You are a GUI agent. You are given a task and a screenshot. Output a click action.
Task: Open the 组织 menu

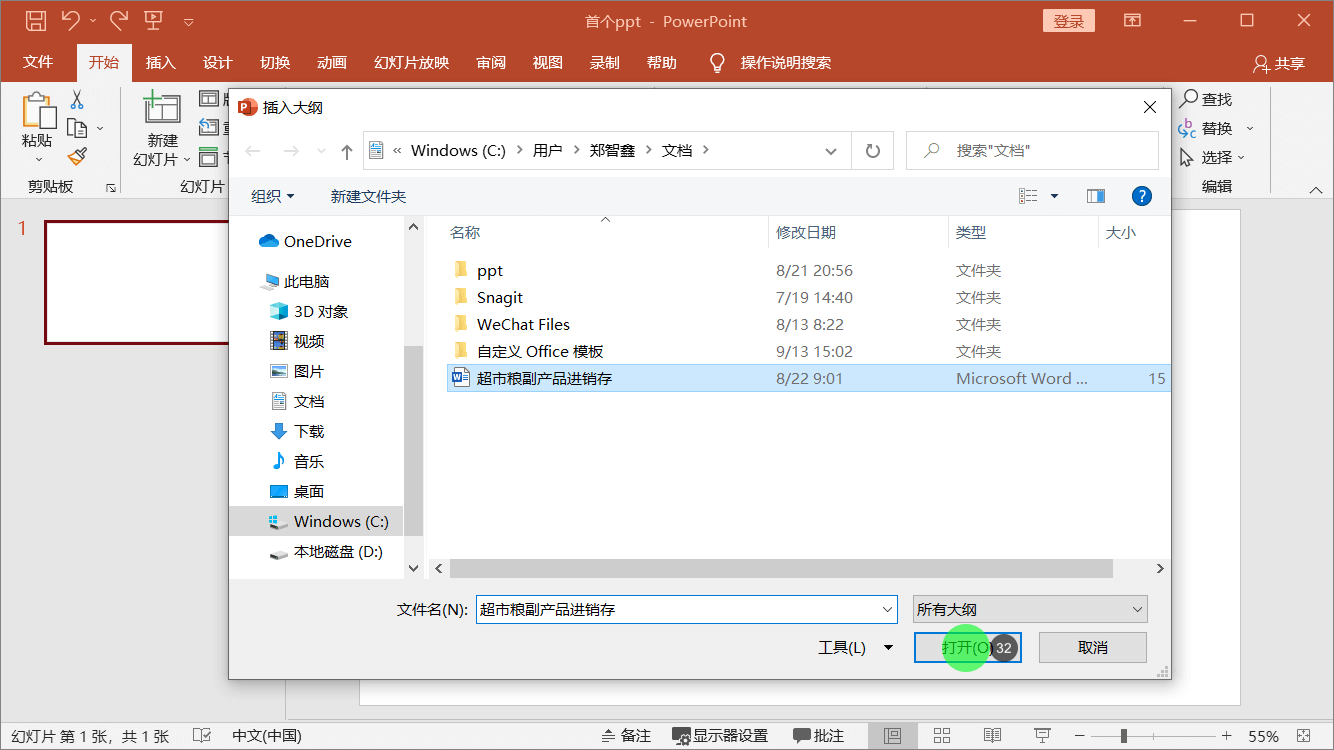[273, 196]
